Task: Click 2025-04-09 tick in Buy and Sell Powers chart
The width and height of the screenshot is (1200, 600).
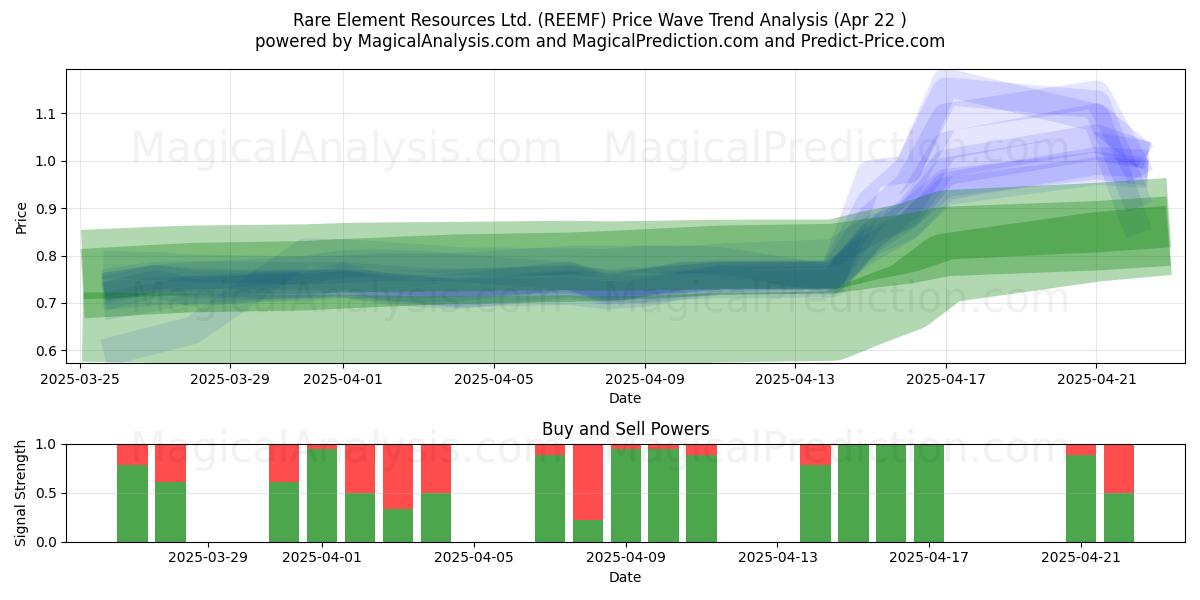Action: click(x=626, y=558)
